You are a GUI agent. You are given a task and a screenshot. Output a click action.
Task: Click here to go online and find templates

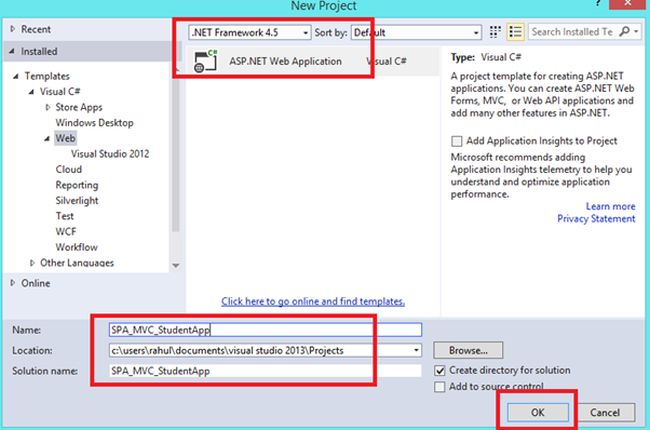[x=313, y=301]
